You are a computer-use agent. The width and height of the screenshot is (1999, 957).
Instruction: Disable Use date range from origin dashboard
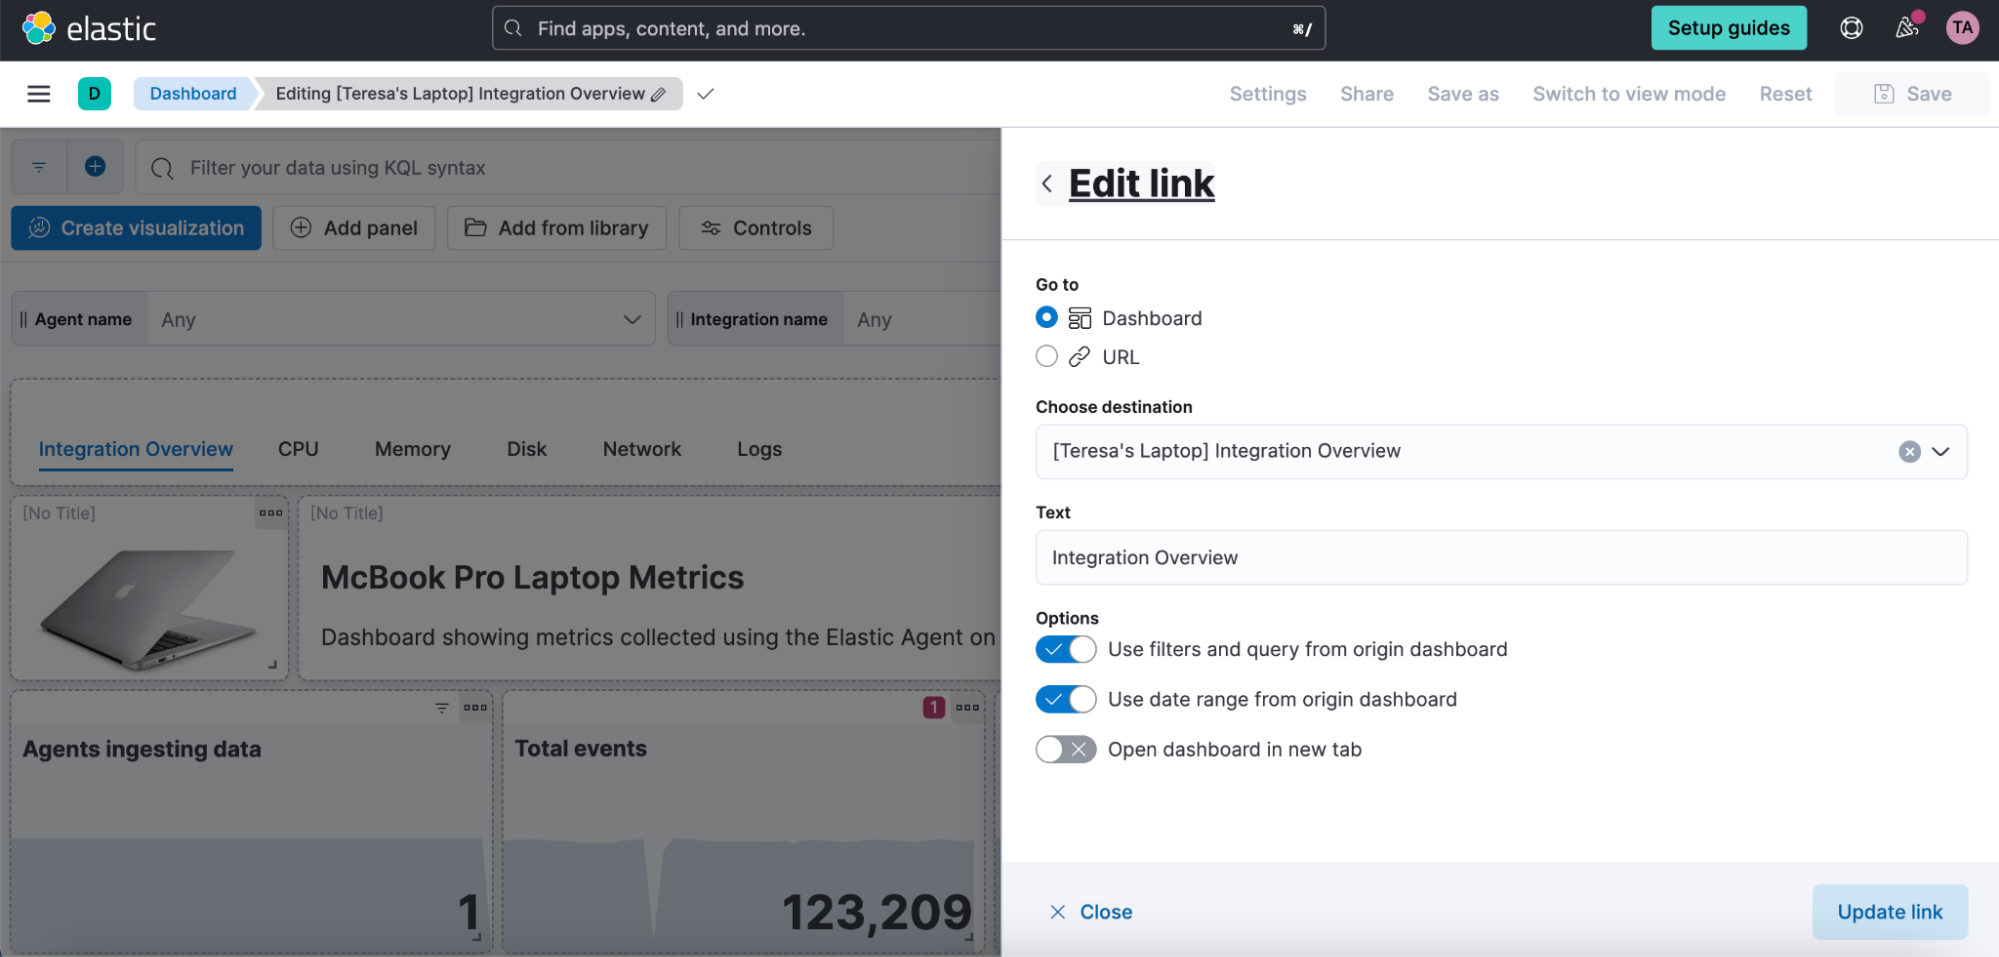click(1065, 698)
